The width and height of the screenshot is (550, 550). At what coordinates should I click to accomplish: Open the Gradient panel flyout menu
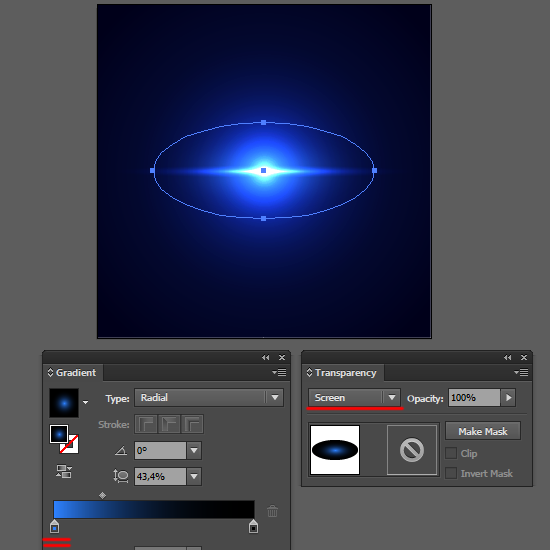click(x=279, y=373)
